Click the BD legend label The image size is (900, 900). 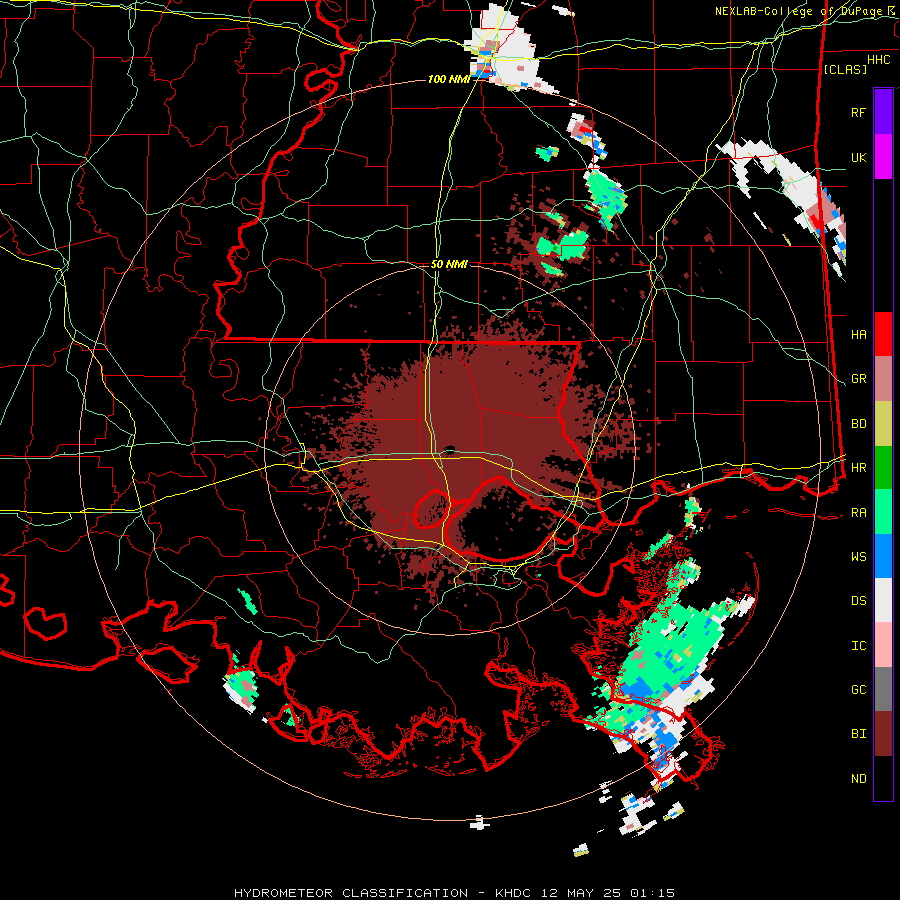point(859,424)
